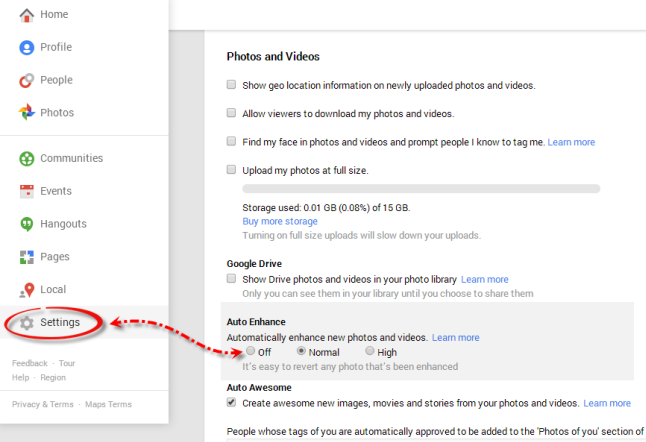Click the Local map pin icon
The height and width of the screenshot is (442, 646).
27,290
